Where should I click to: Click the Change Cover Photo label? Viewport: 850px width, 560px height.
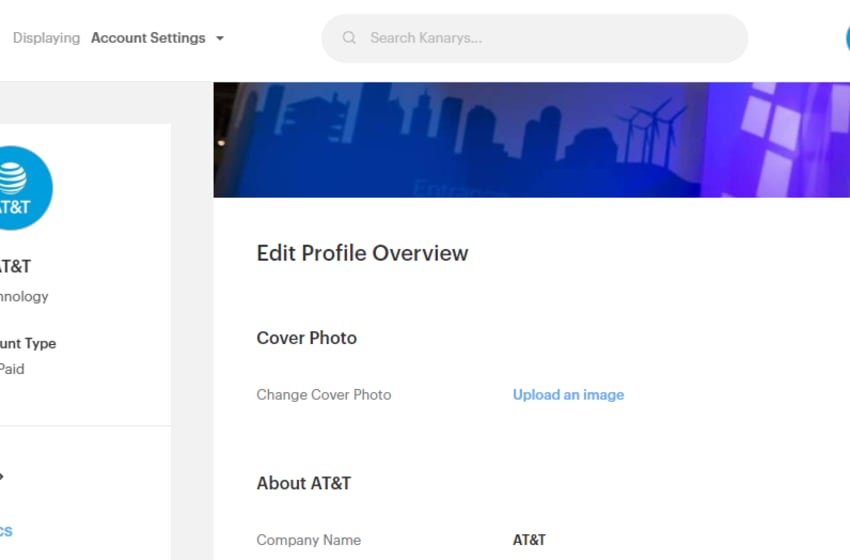click(324, 395)
